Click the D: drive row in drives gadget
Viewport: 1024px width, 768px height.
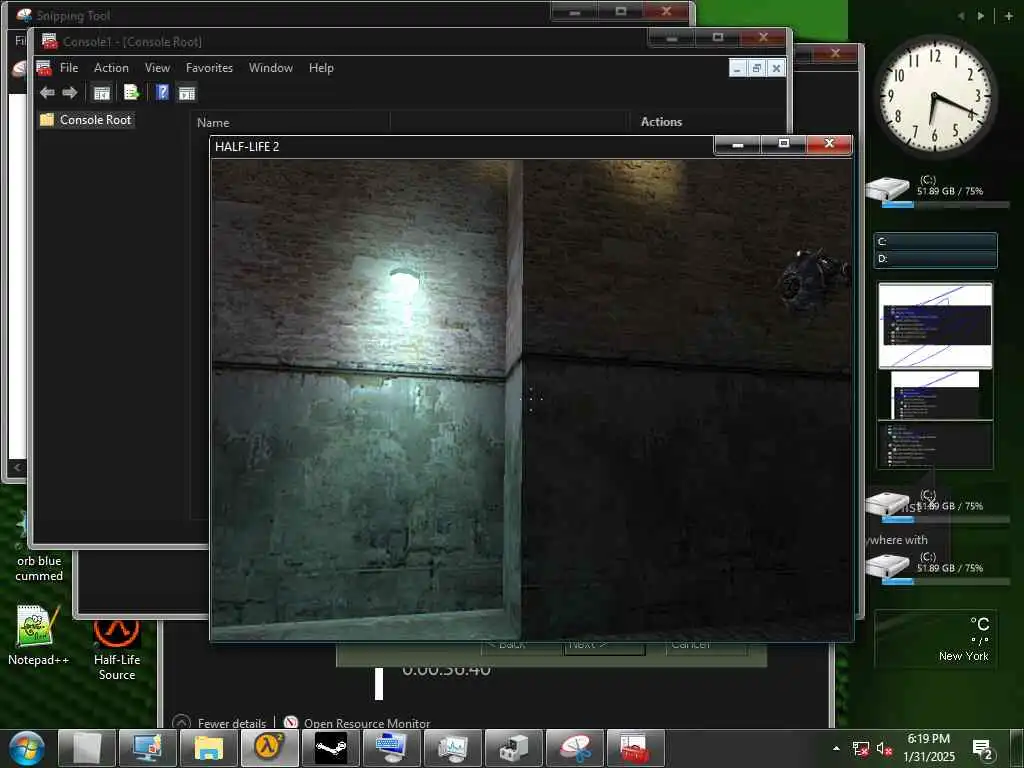tap(936, 259)
